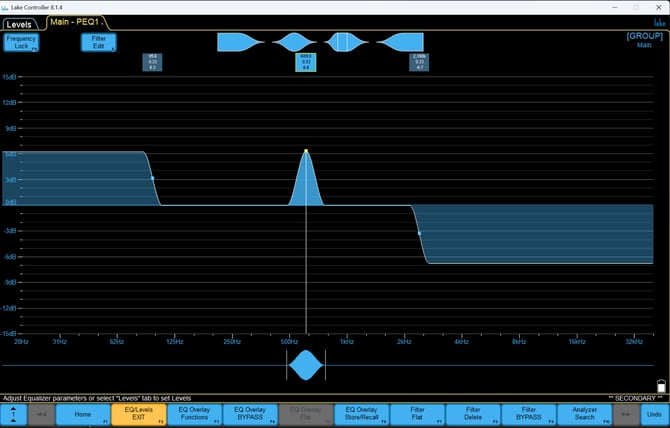Open EQ Overlay Store/Recall options
The image size is (670, 428).
[361, 413]
